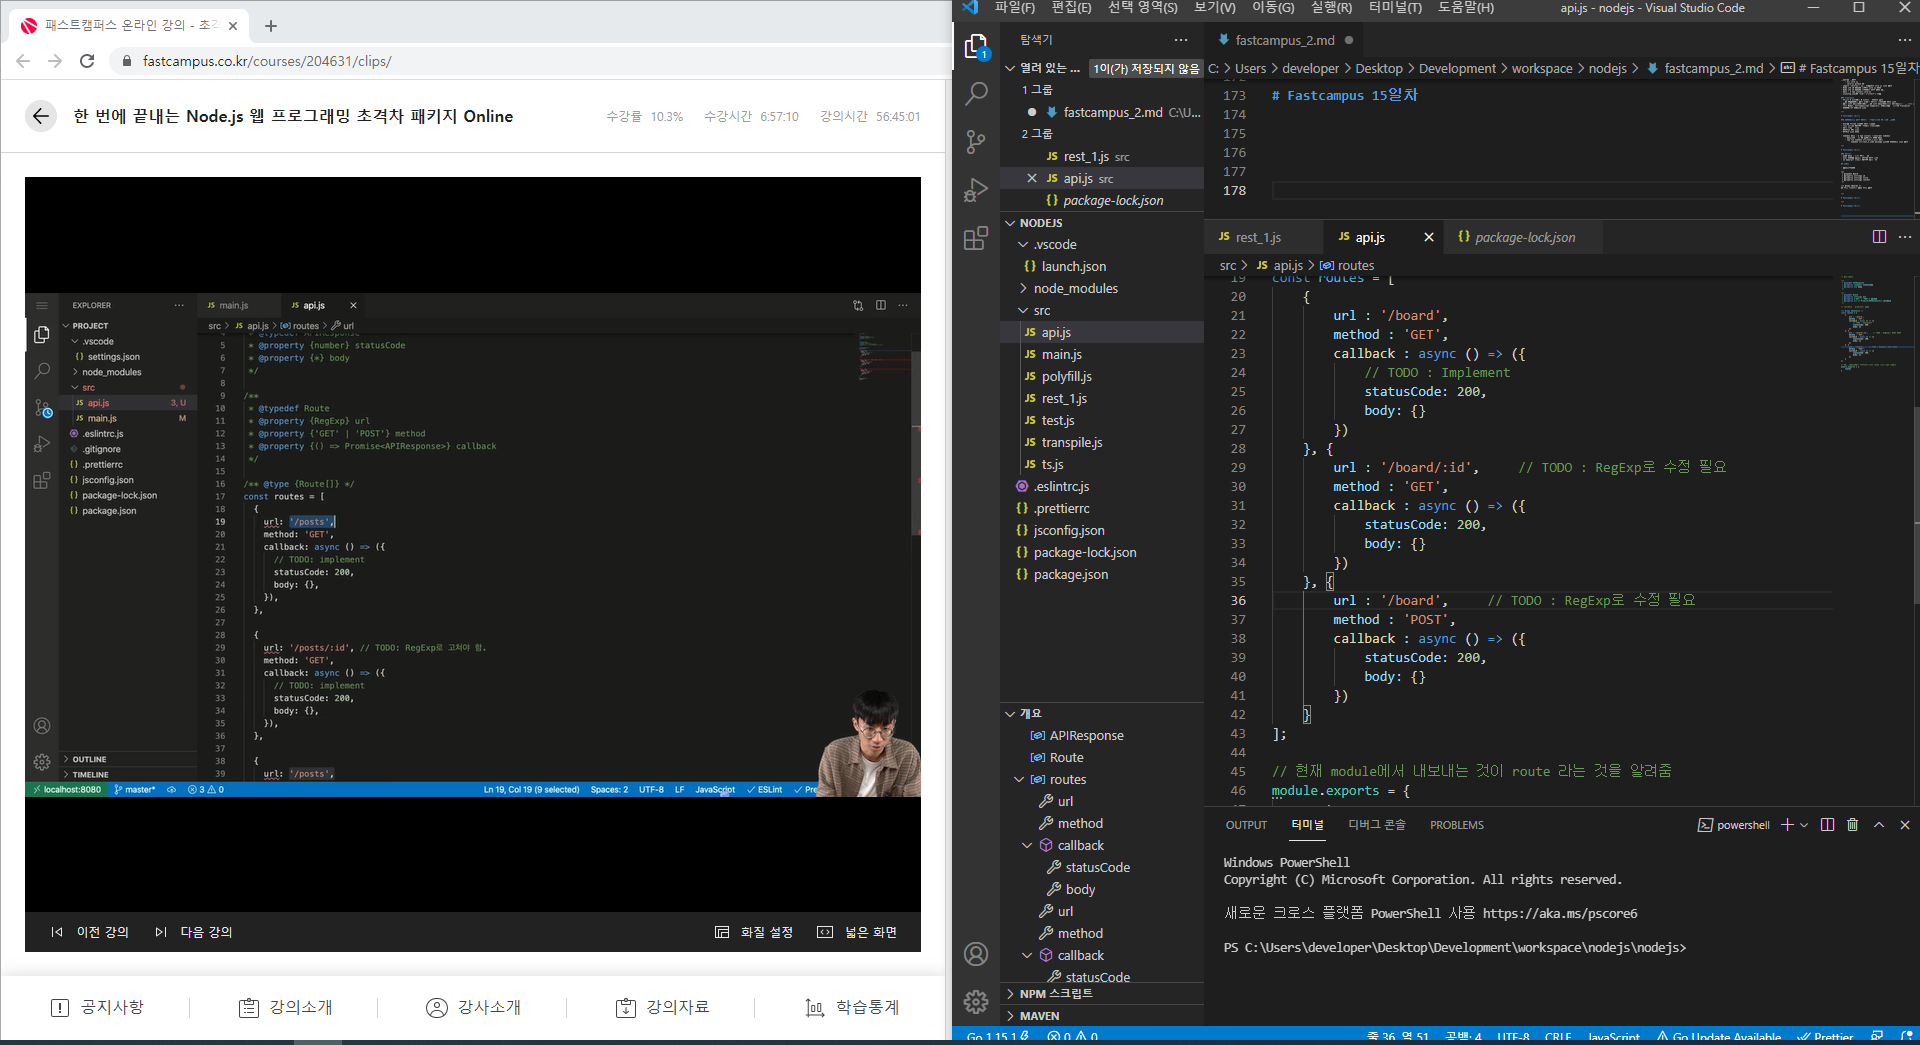Go to 다음 강의 next lecture
This screenshot has width=1920, height=1045.
click(x=193, y=932)
